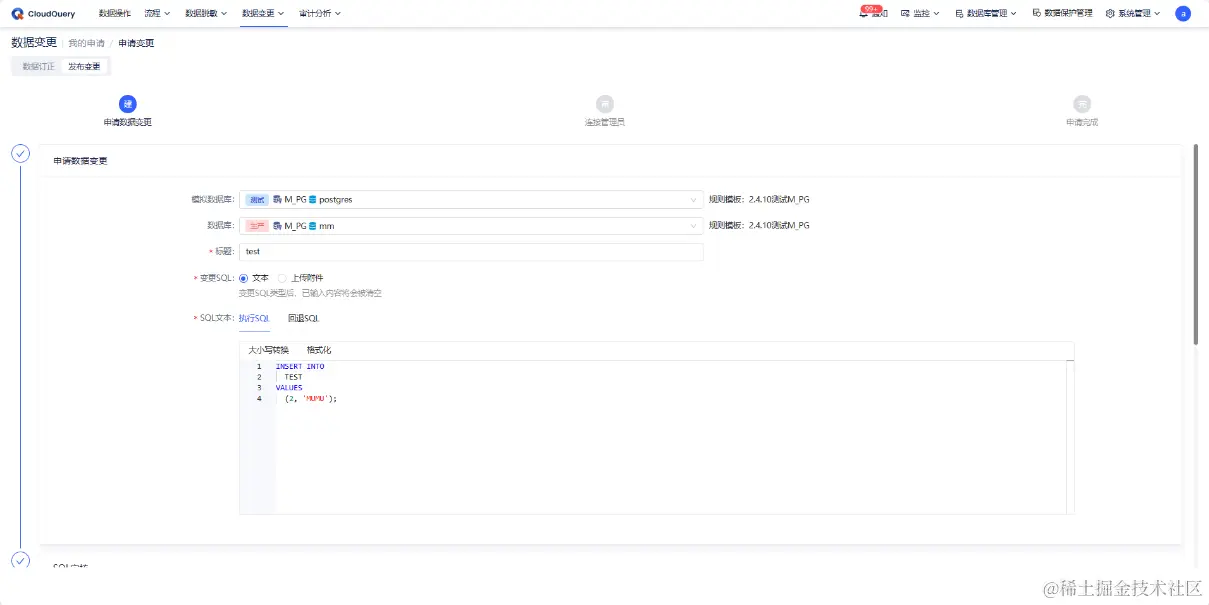The width and height of the screenshot is (1209, 605).
Task: Switch to the 回退SQL tab
Action: pyautogui.click(x=303, y=318)
